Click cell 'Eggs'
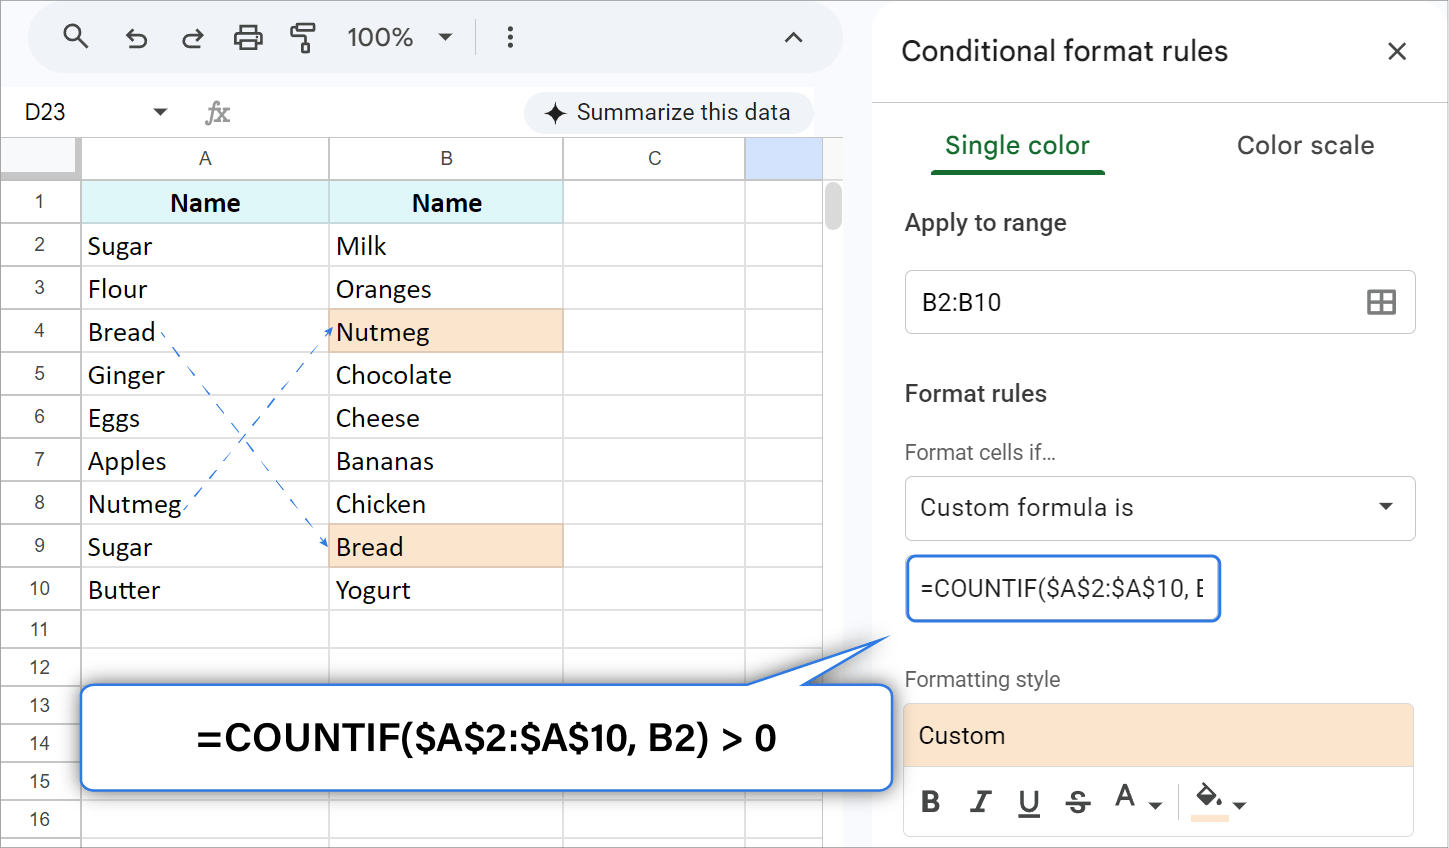Screen dimensions: 1449x848 click(205, 417)
